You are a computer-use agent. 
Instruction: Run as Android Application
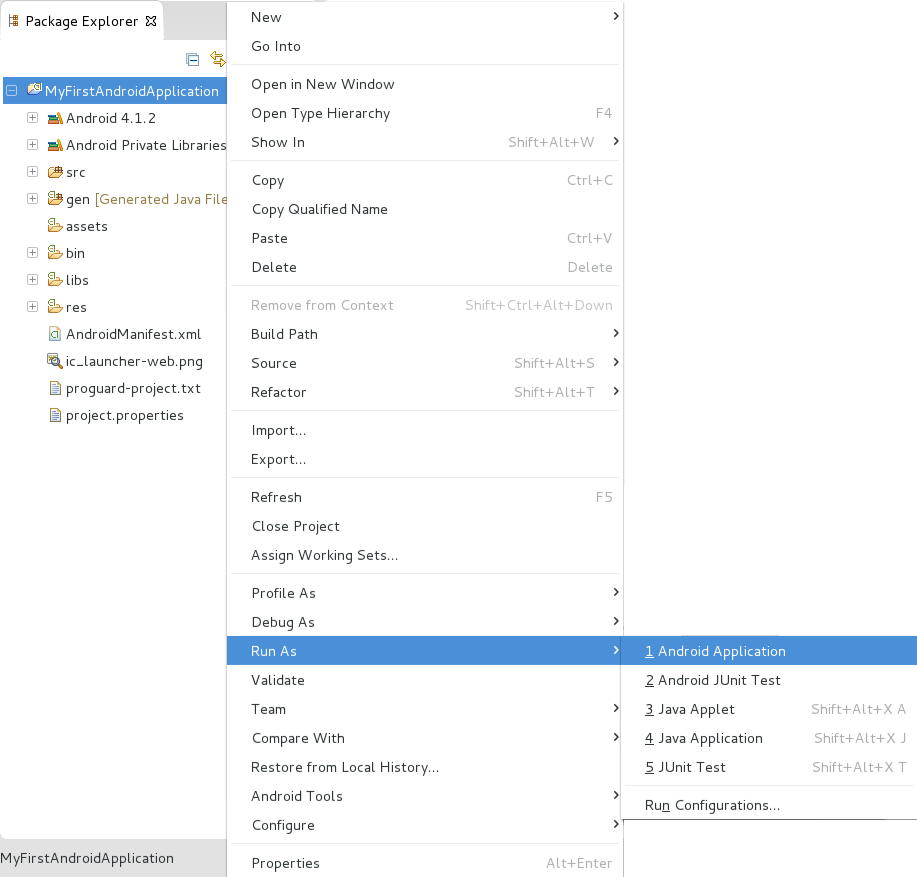click(x=770, y=651)
